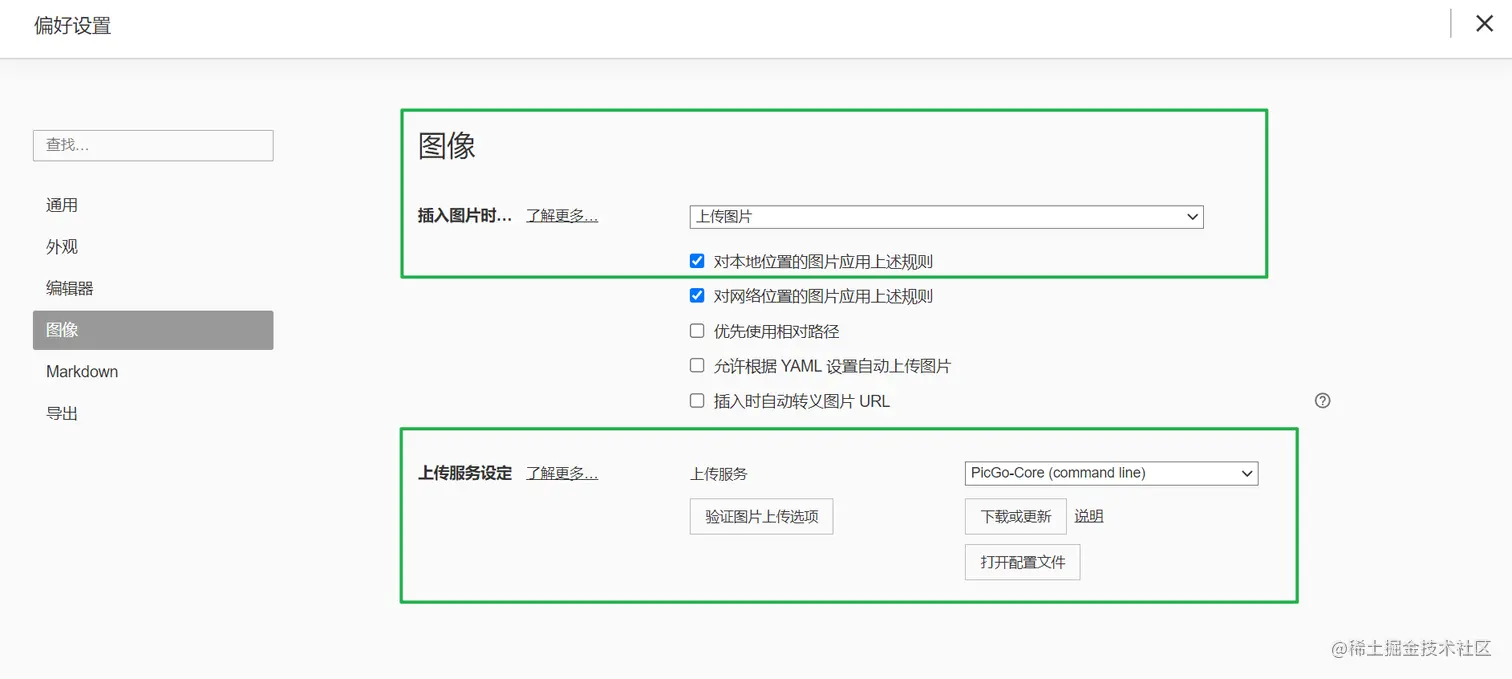This screenshot has height=679, width=1512.
Task: Click the 打开配置文件 button
Action: (1022, 562)
